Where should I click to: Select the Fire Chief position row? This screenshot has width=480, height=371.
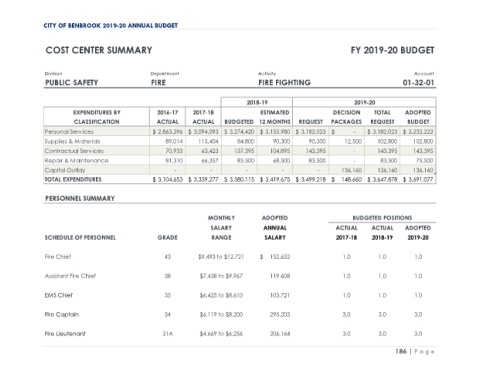(x=240, y=257)
